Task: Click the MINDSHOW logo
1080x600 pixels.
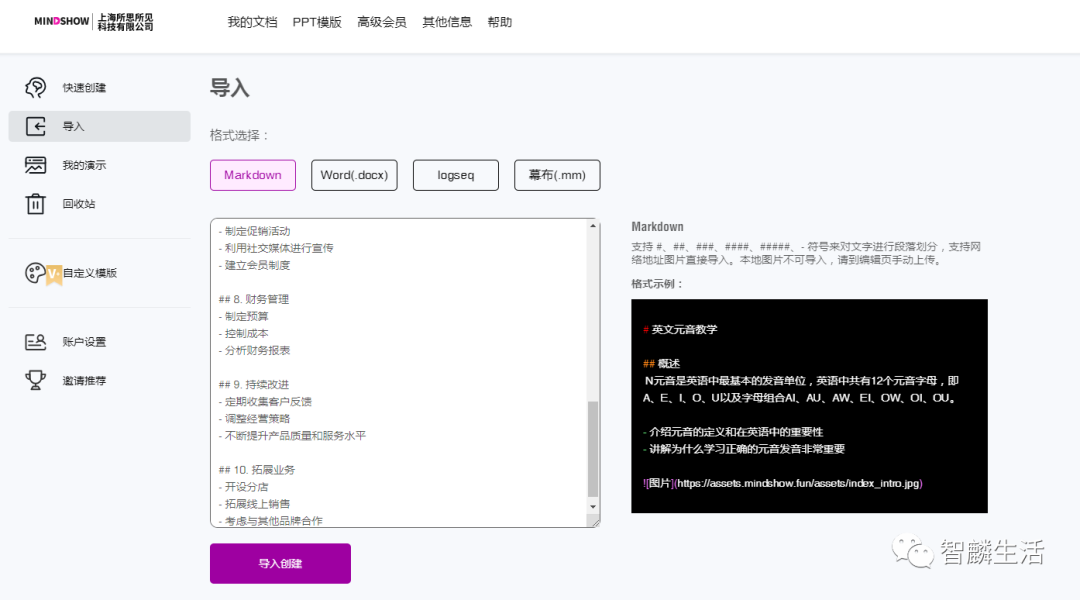Action: [x=62, y=22]
